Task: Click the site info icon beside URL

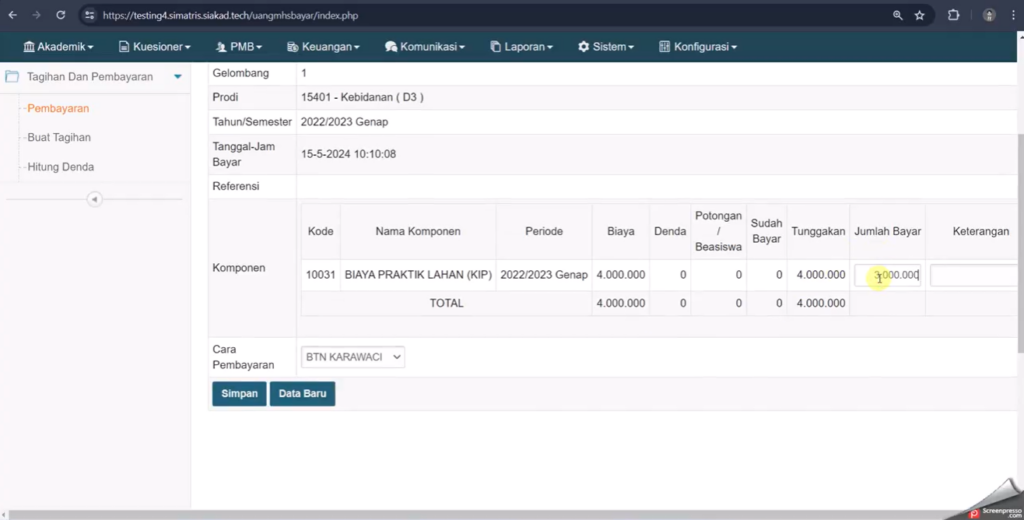Action: (x=89, y=16)
